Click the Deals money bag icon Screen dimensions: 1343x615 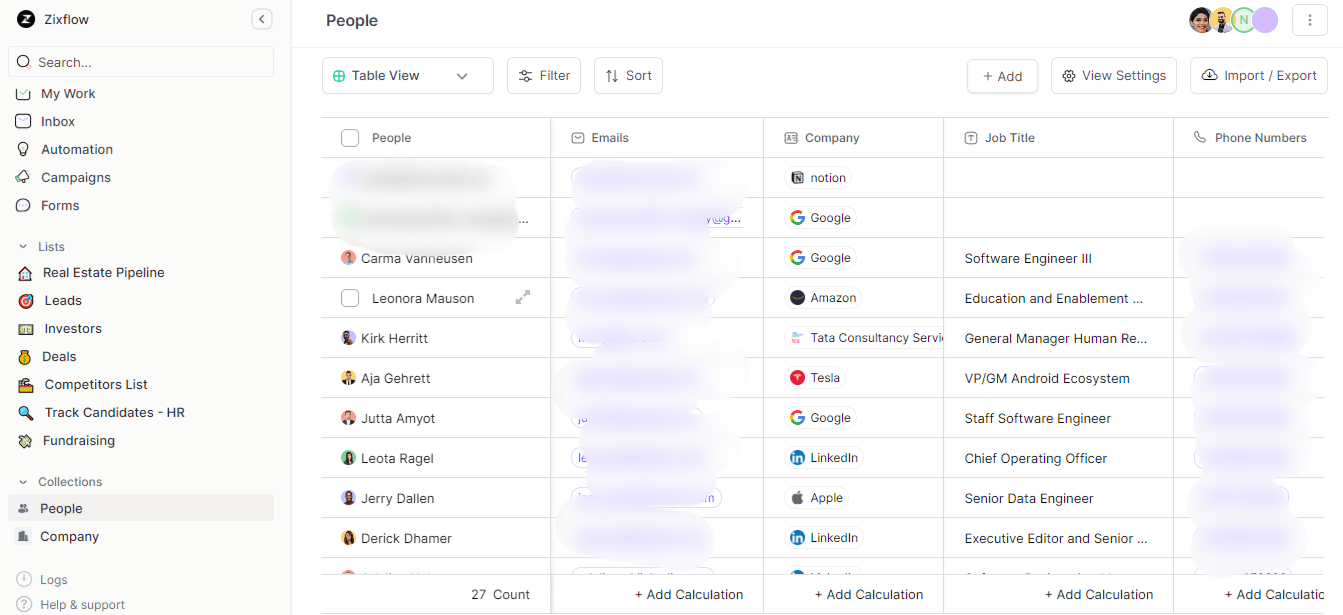pyautogui.click(x=25, y=356)
